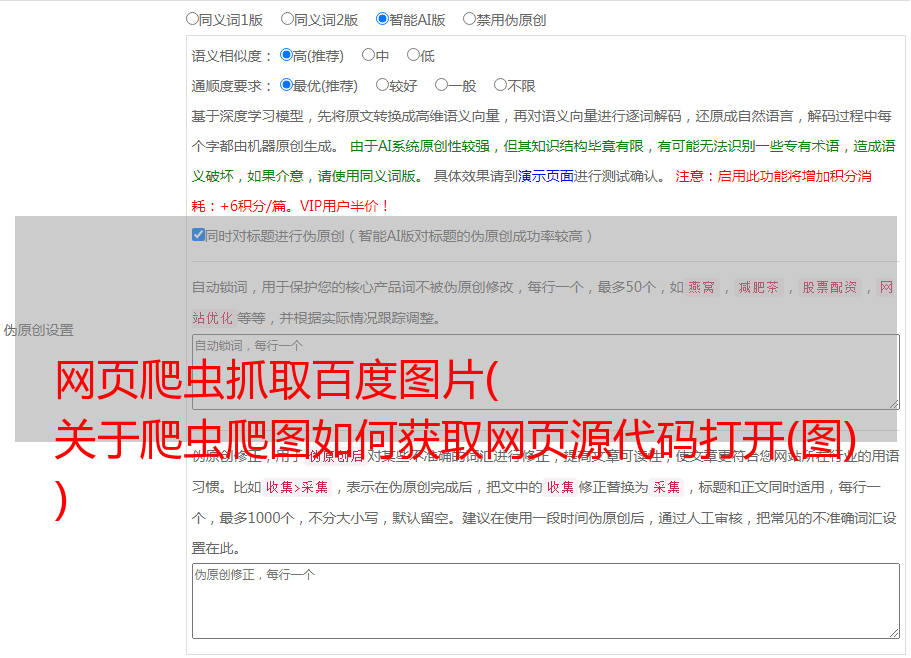Set 语义相似度 to 中

[368, 55]
